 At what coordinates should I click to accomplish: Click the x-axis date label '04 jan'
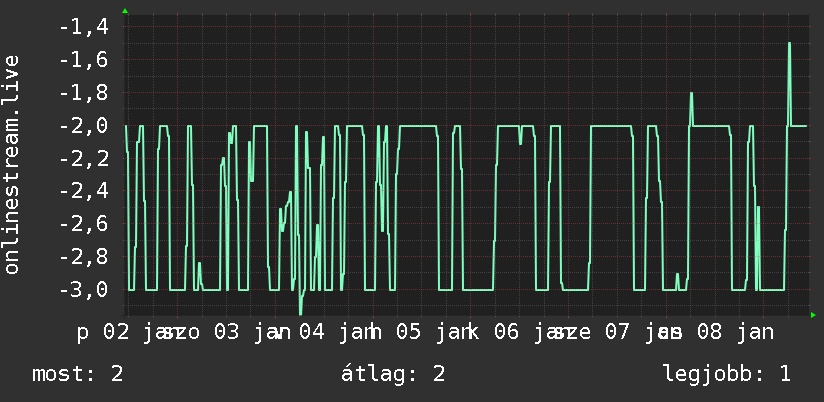(x=337, y=333)
